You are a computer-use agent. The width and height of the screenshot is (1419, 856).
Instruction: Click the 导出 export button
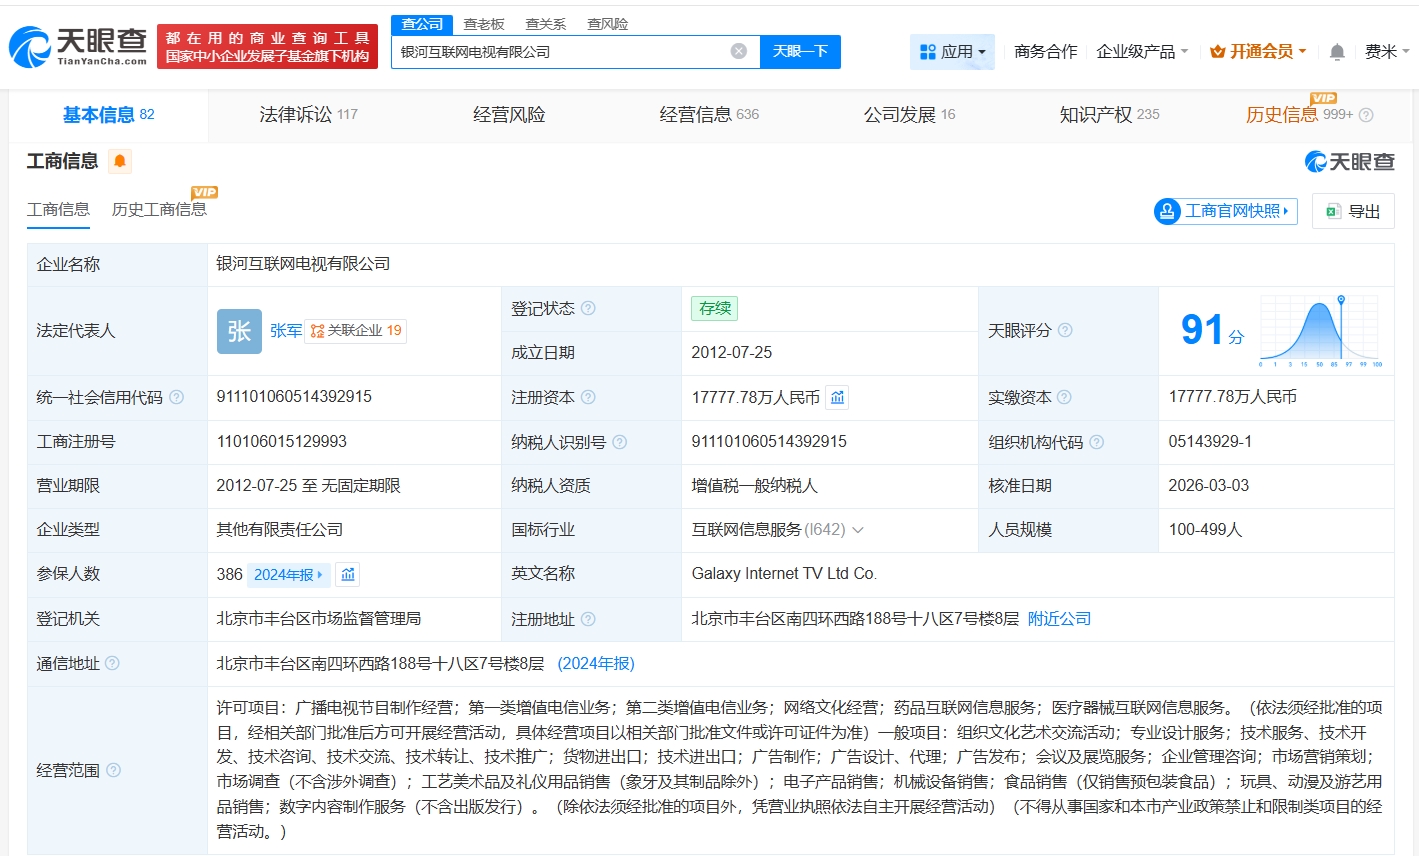point(1353,211)
